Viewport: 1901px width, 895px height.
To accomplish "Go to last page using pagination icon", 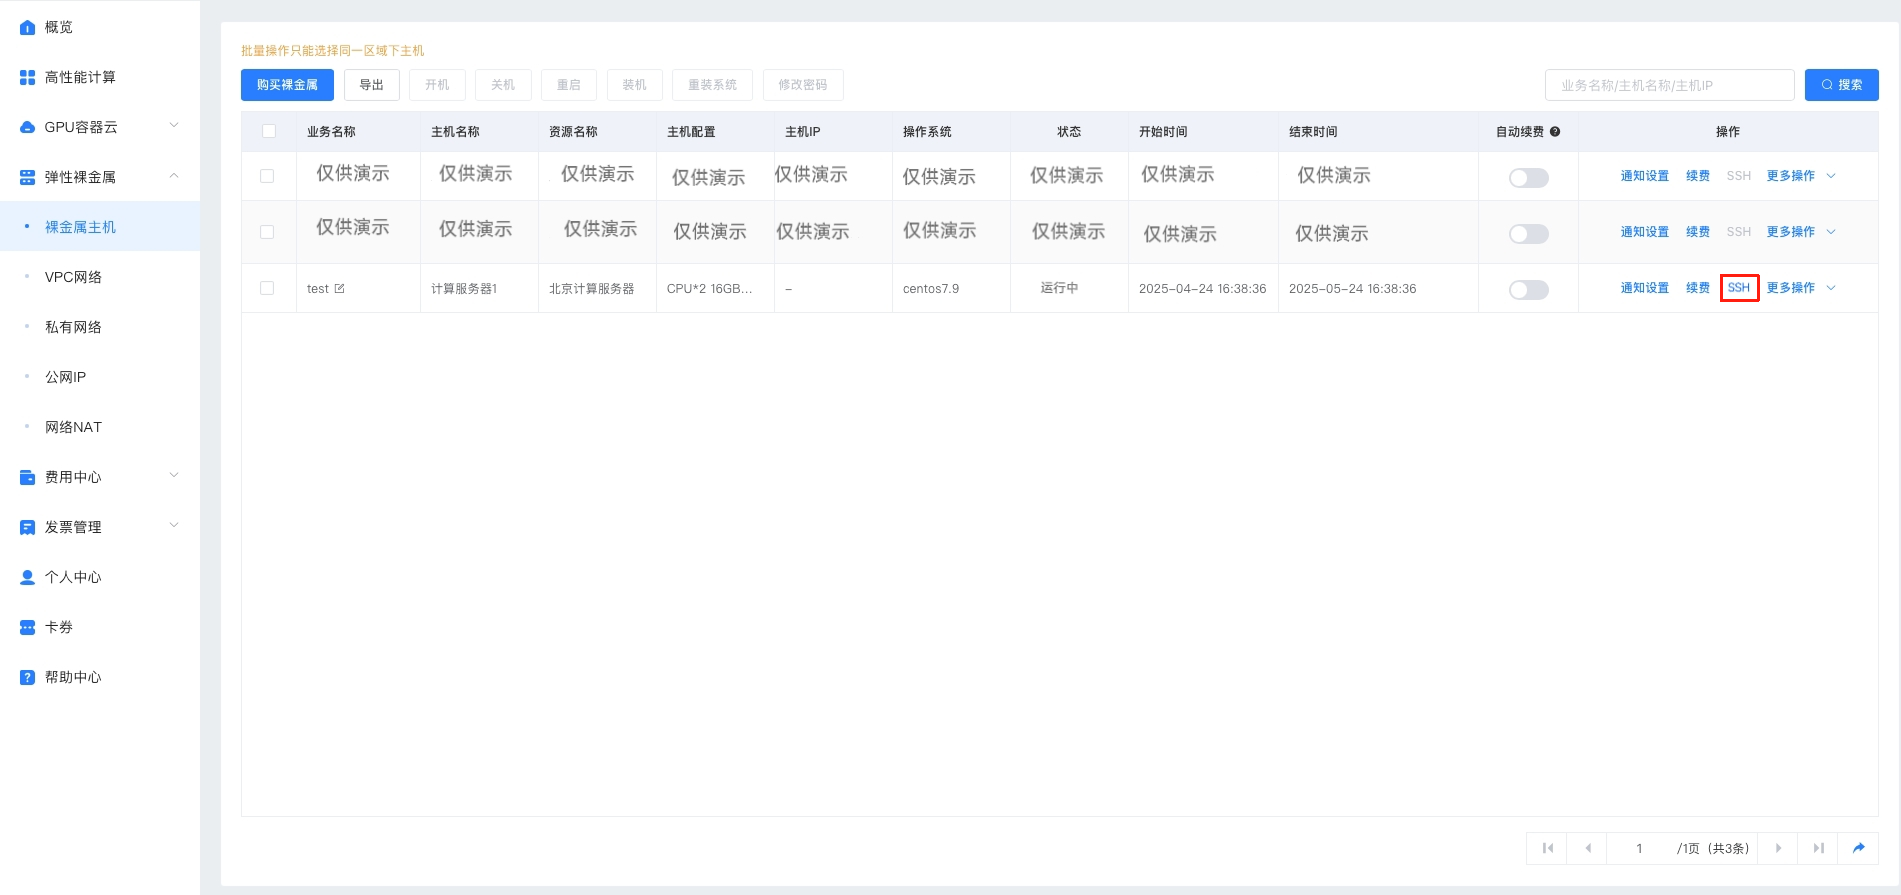I will tap(1818, 848).
